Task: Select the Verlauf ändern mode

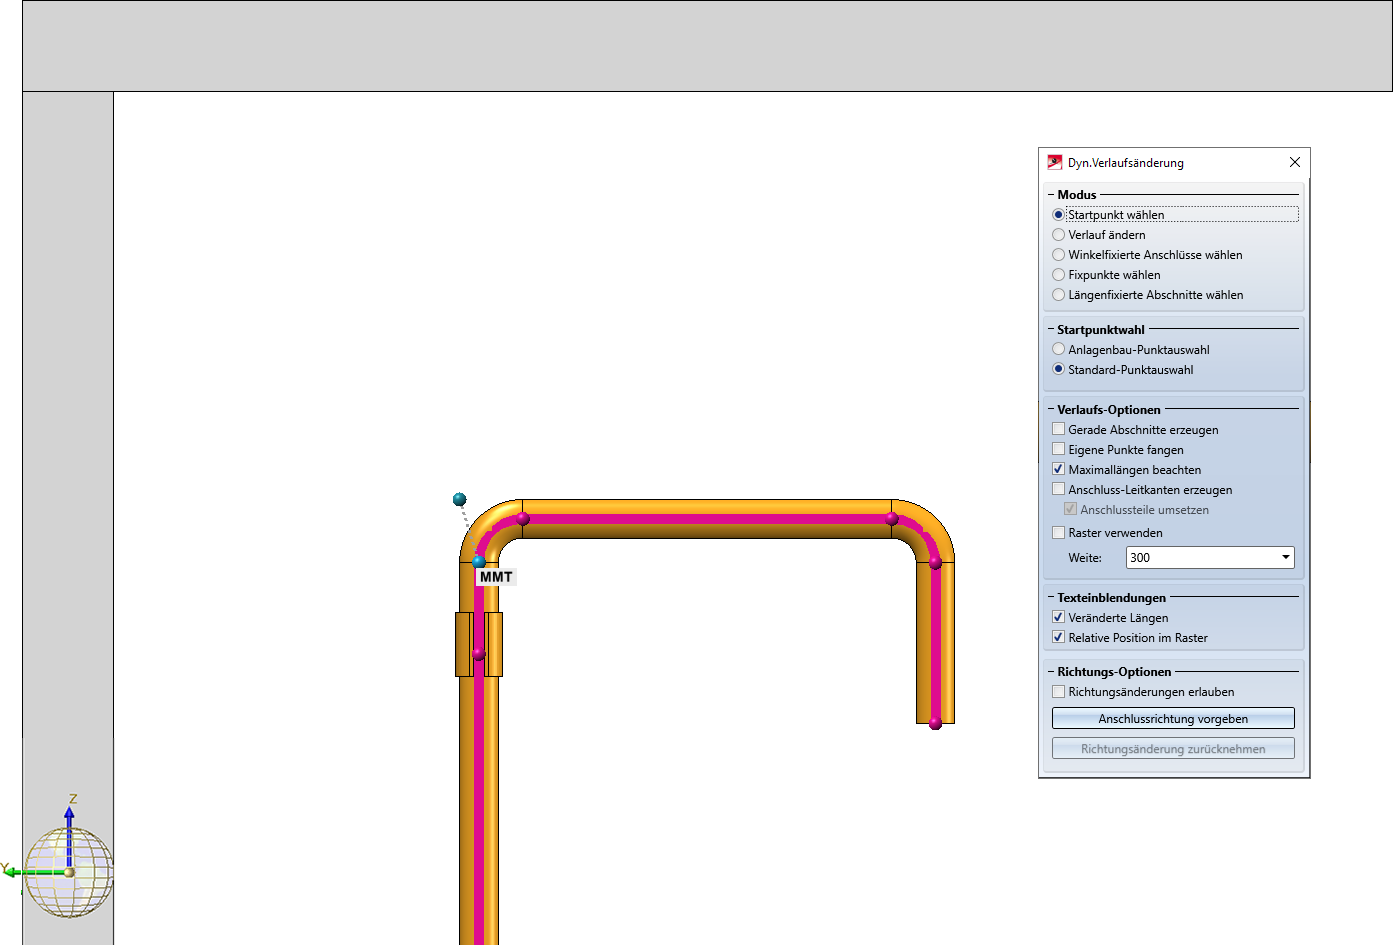Action: (x=1058, y=235)
